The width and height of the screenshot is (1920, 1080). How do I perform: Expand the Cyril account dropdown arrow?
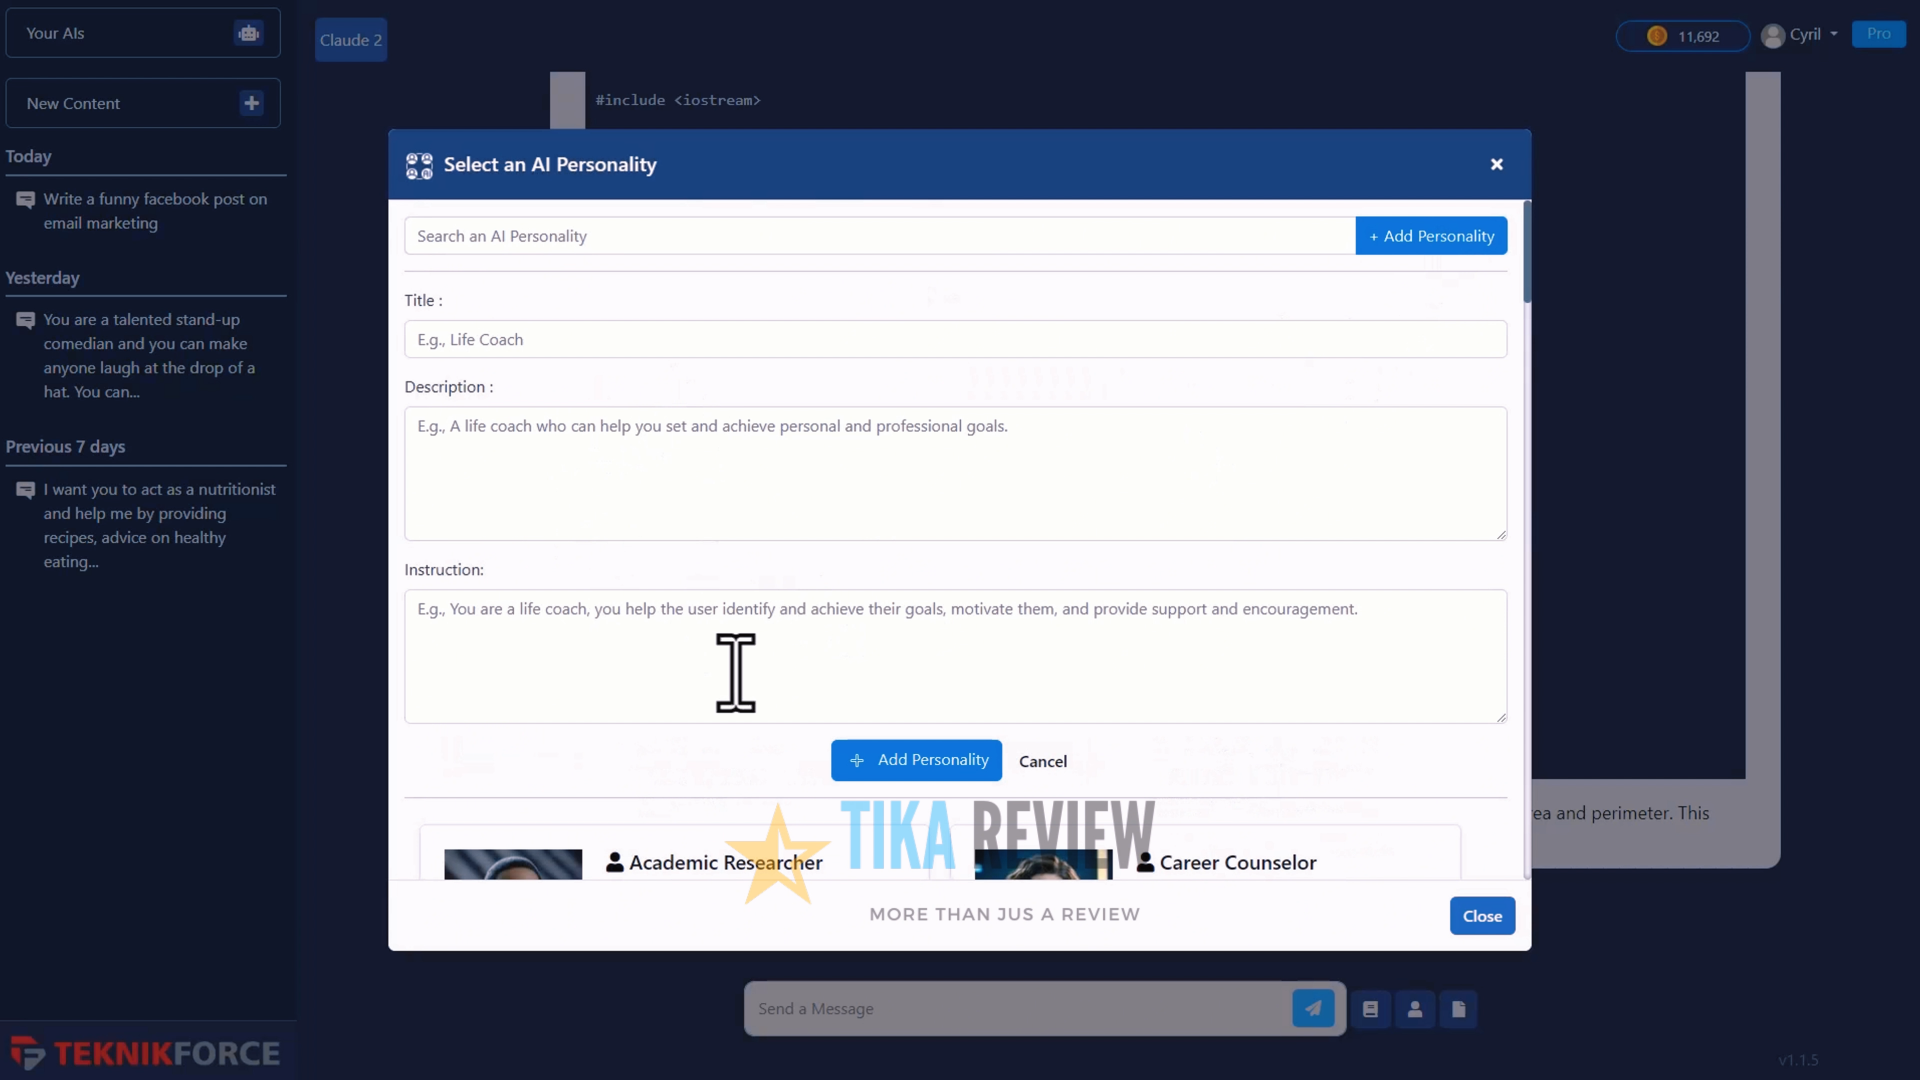tap(1834, 34)
